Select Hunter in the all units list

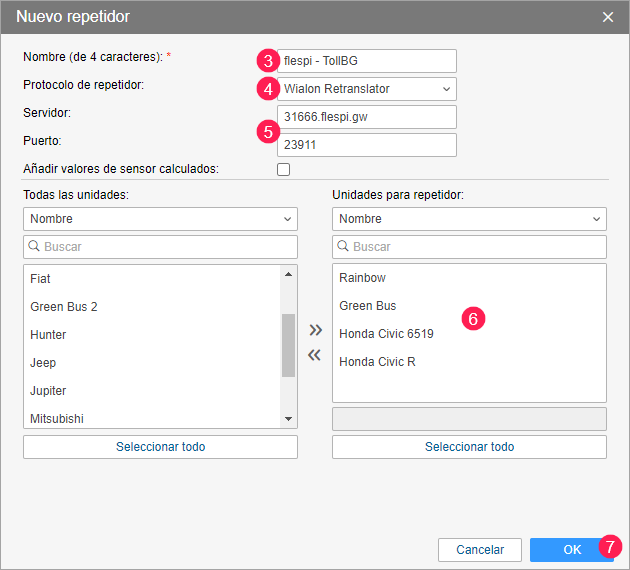coord(48,335)
